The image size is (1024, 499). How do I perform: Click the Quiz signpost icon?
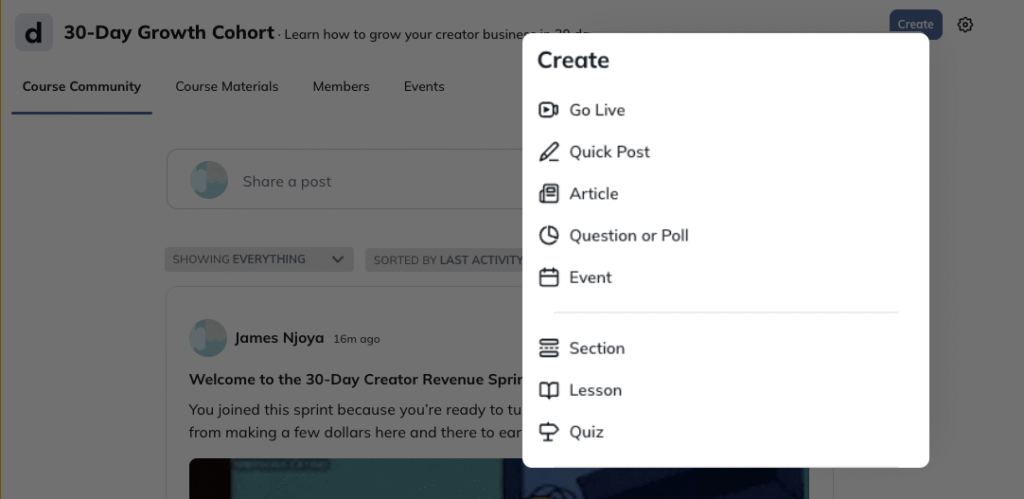click(x=548, y=432)
